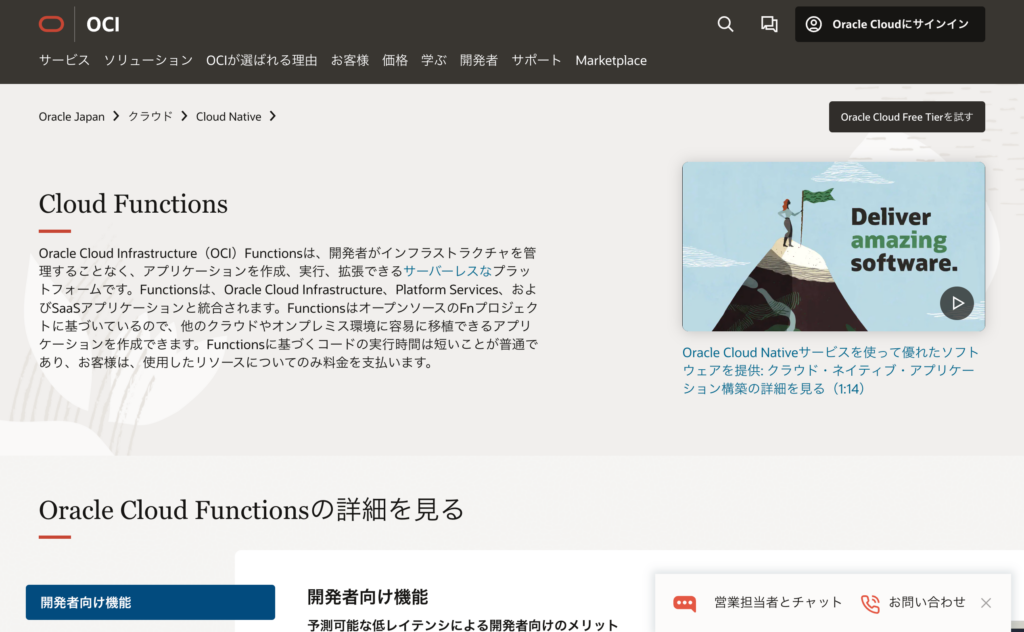
Task: Expand the OCIが選ばれる理由 menu
Action: [x=261, y=60]
